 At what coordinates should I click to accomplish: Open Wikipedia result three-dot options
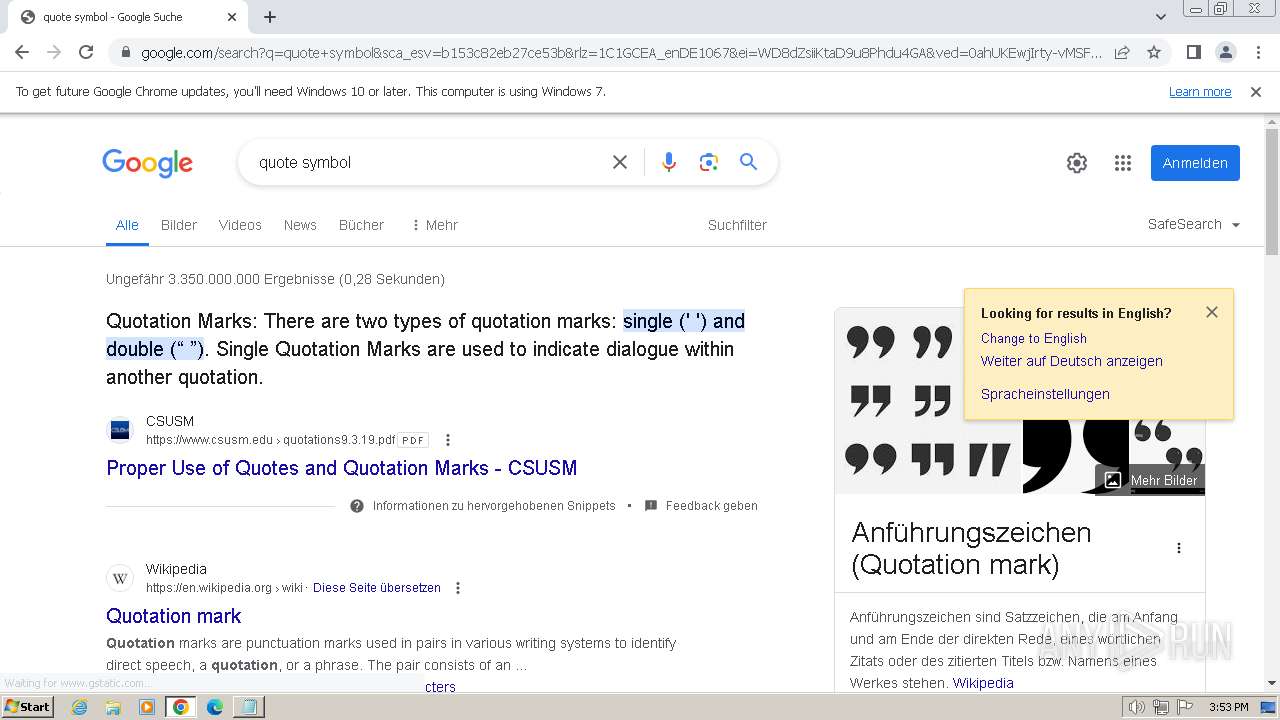pos(458,588)
